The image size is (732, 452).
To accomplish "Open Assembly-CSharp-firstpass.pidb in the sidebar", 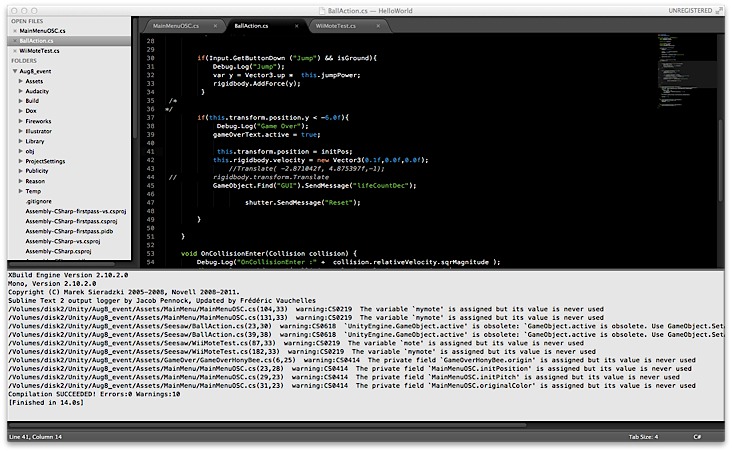I will coord(60,231).
